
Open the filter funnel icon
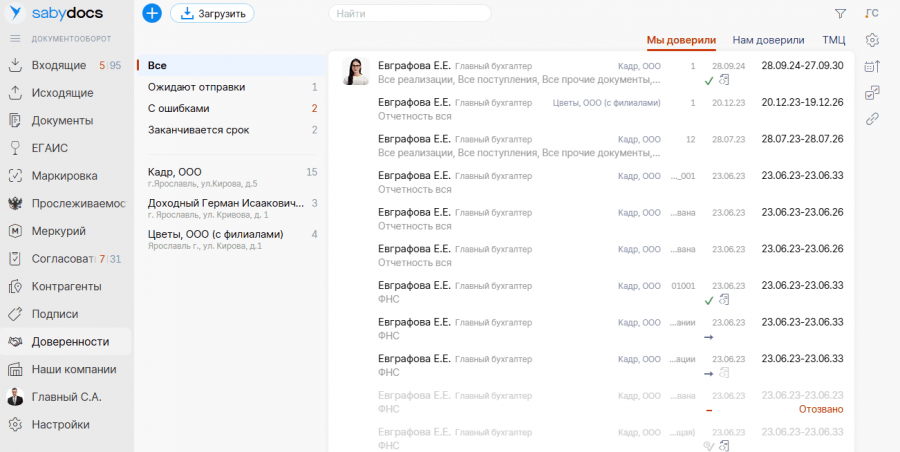point(840,14)
